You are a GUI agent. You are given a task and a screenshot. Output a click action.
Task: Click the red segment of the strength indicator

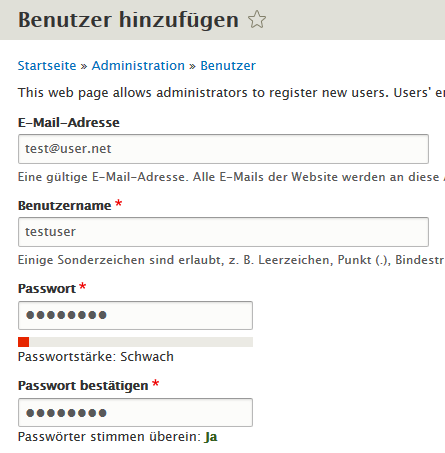(23, 342)
